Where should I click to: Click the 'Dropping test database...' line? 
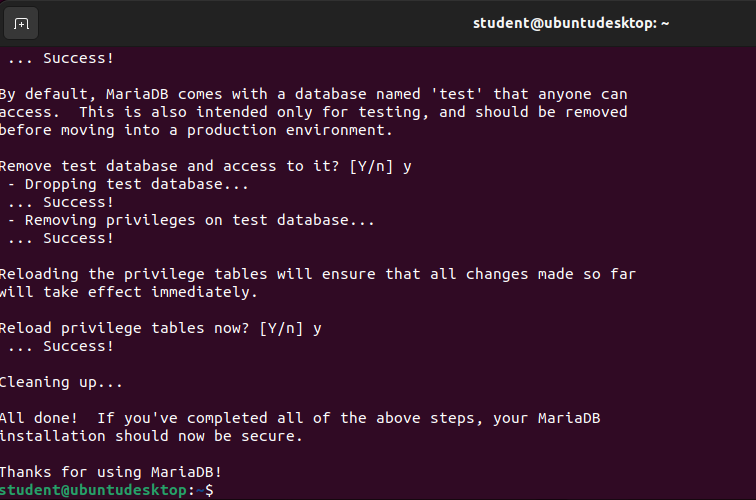[128, 184]
